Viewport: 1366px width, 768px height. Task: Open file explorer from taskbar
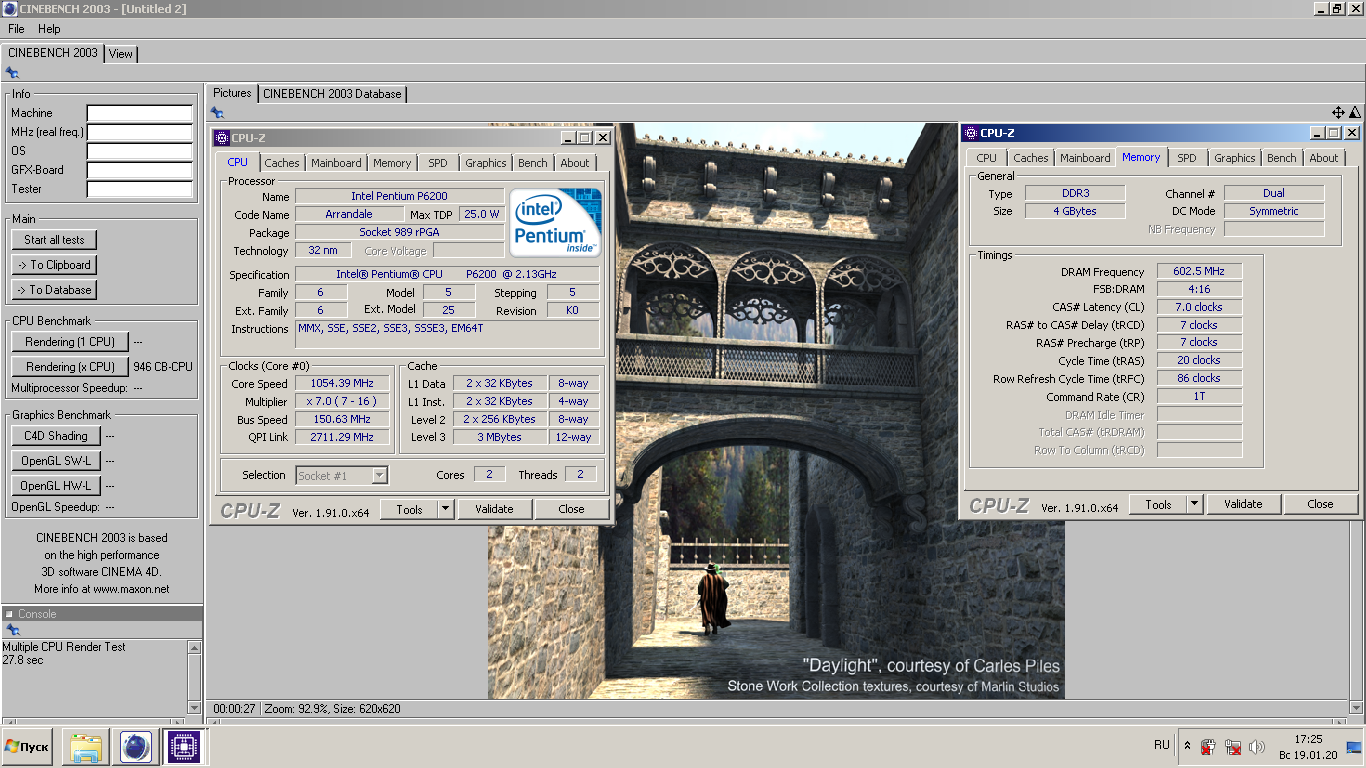coord(86,747)
